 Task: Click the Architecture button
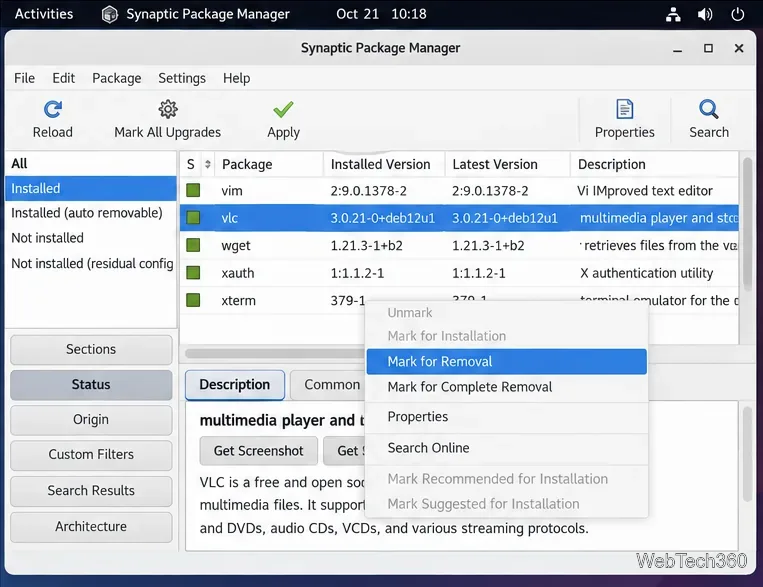click(x=91, y=527)
